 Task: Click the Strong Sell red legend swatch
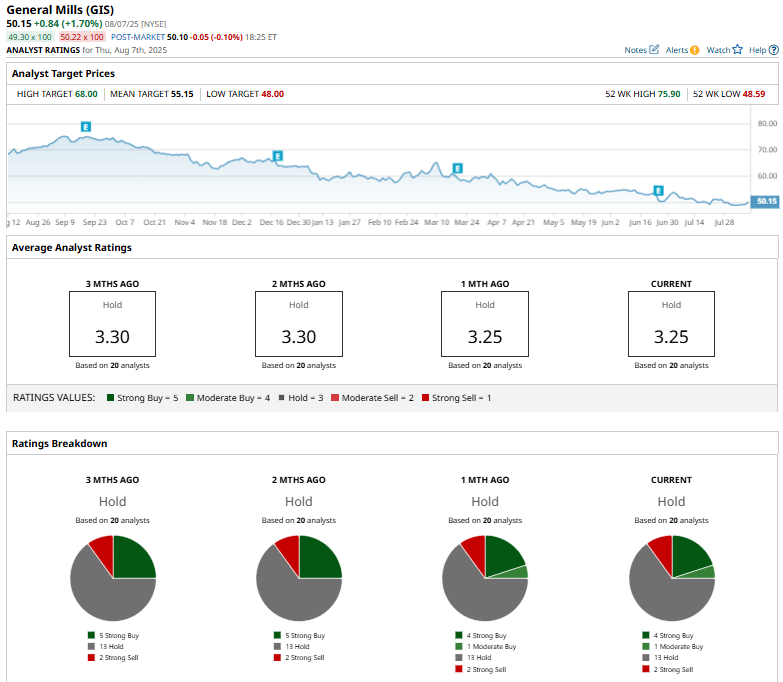425,398
